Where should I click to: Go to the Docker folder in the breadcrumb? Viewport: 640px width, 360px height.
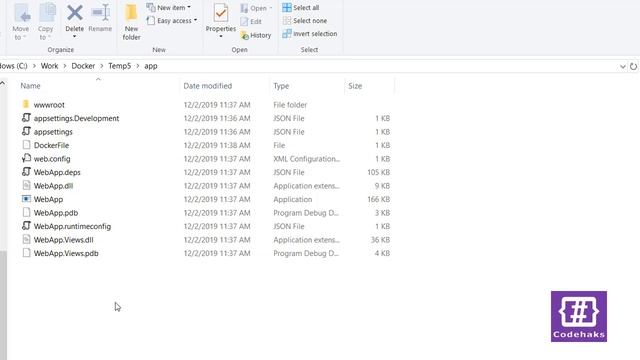click(83, 66)
